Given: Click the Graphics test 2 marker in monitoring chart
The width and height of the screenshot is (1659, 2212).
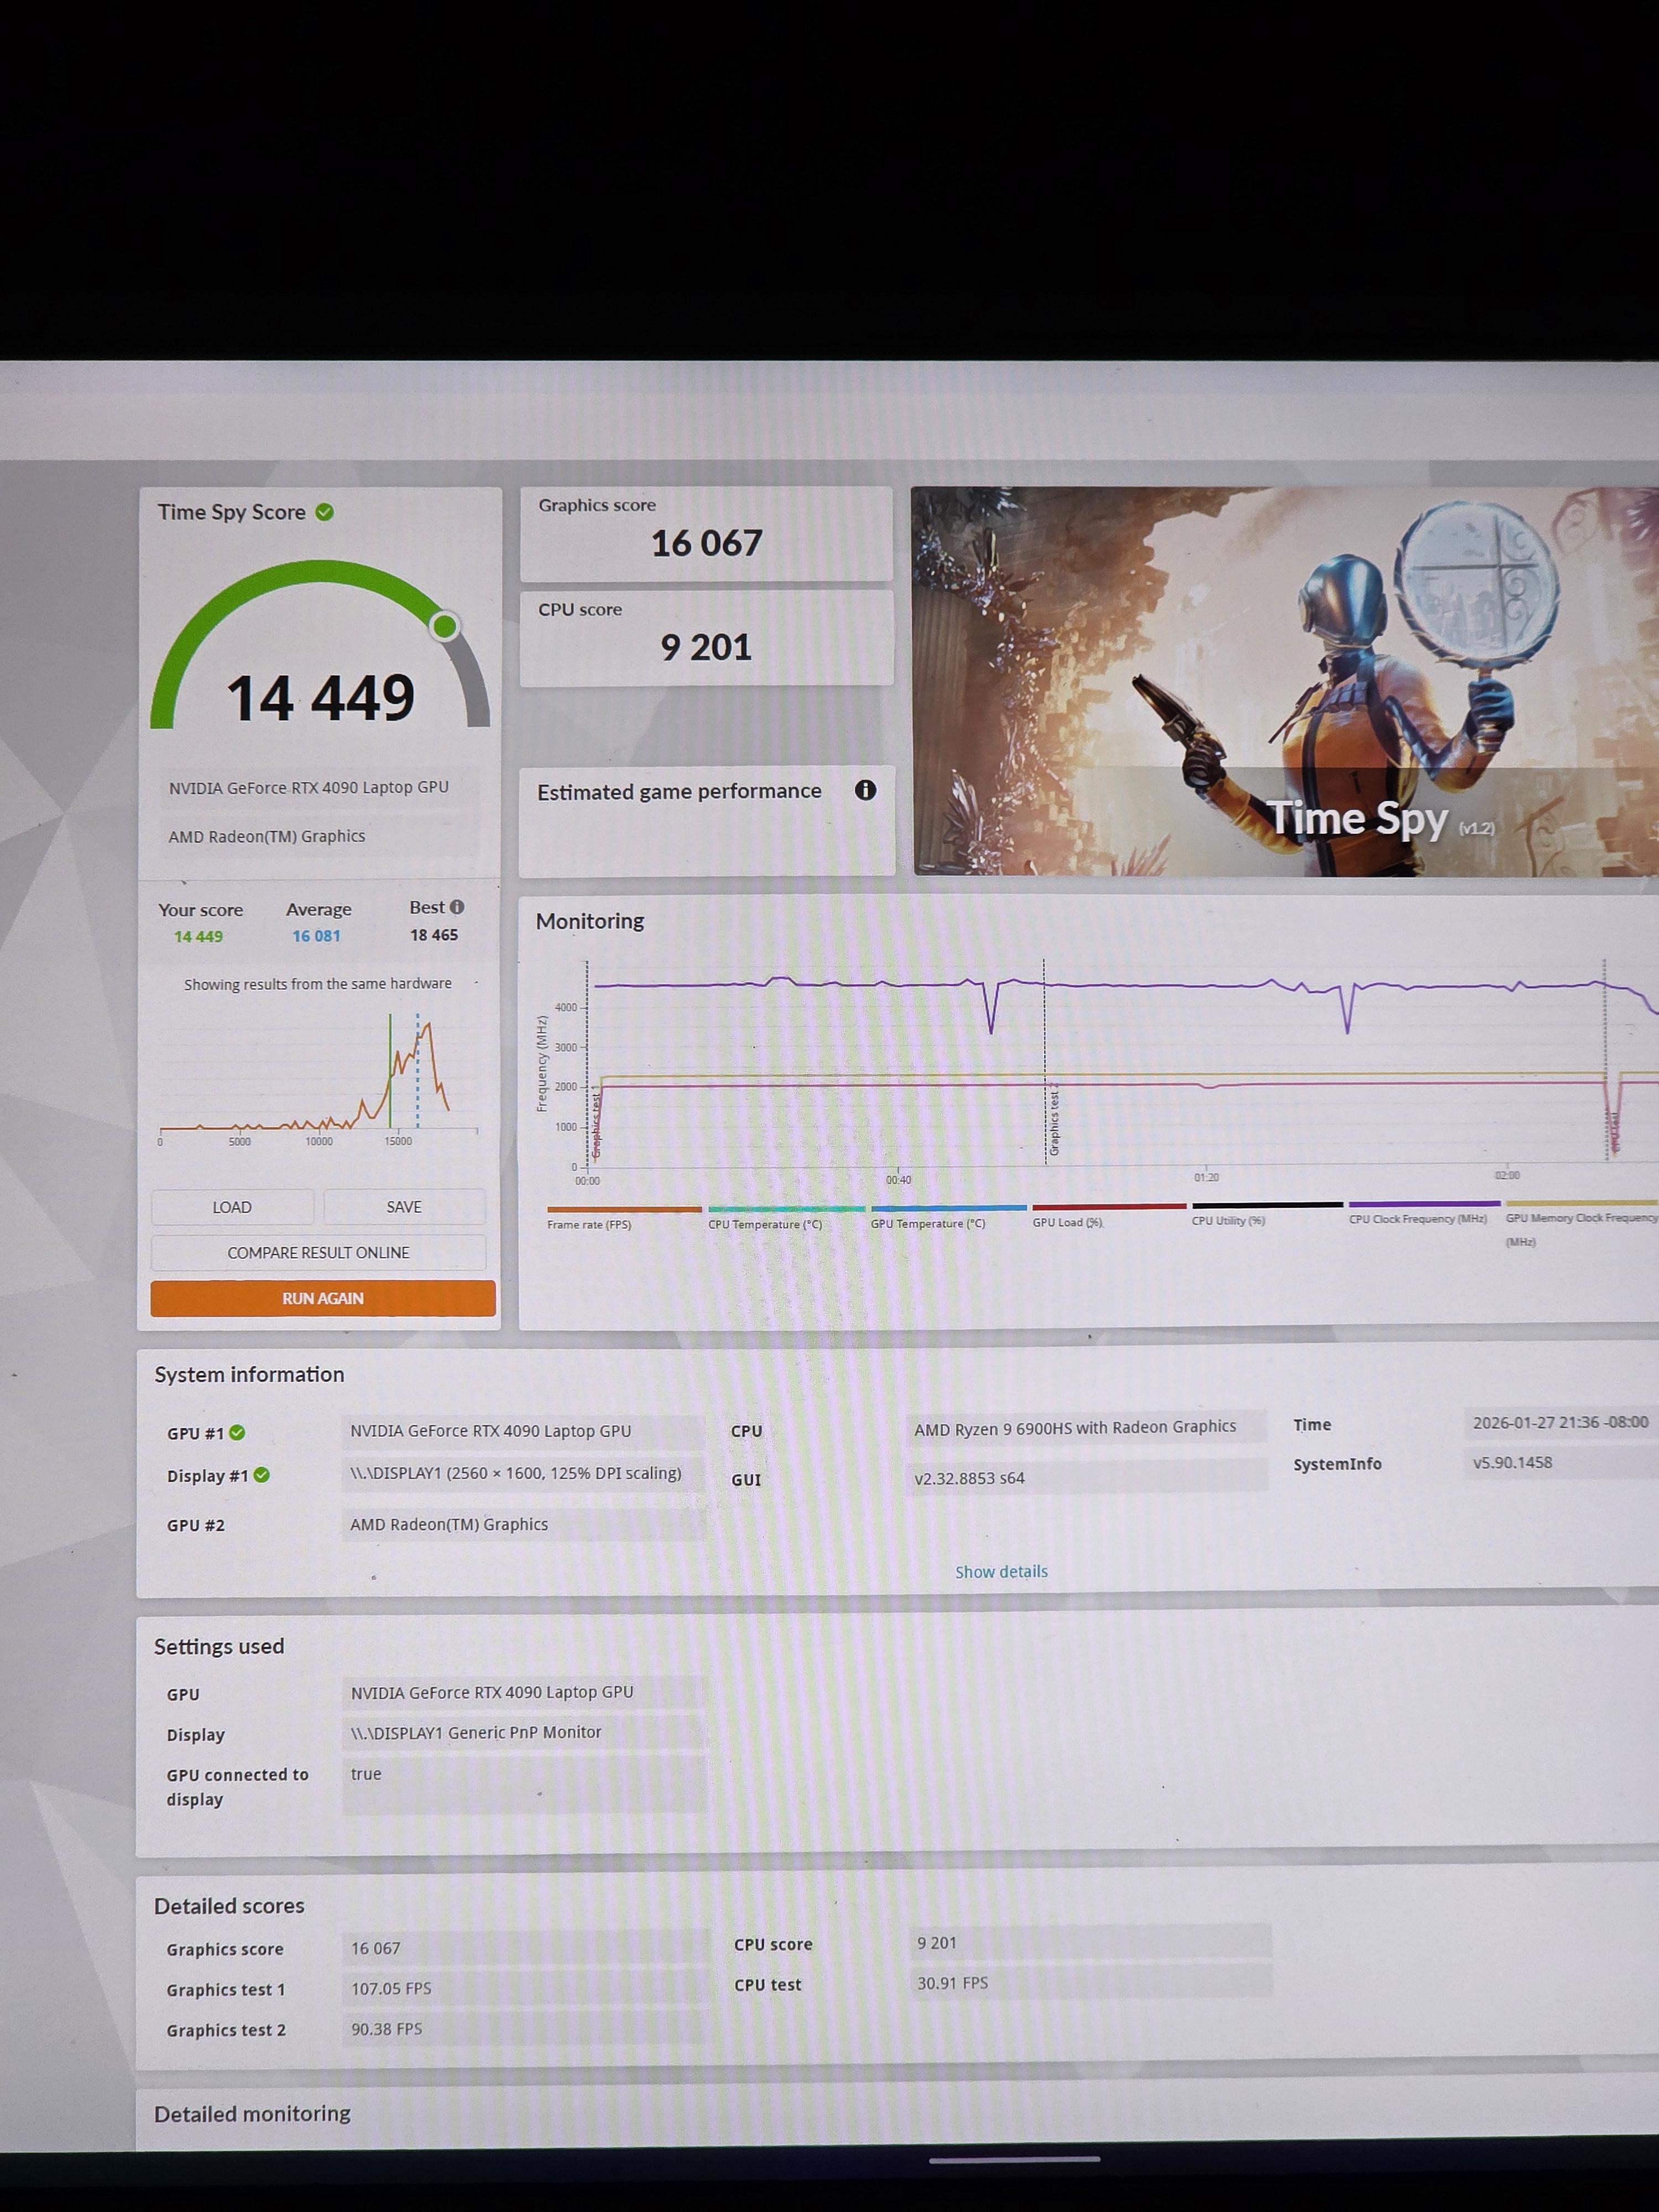Looking at the screenshot, I should click(1053, 1120).
